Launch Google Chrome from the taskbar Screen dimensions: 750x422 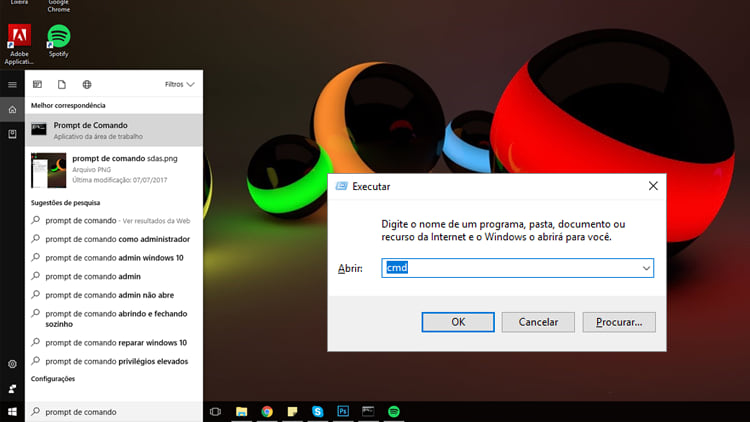(267, 411)
